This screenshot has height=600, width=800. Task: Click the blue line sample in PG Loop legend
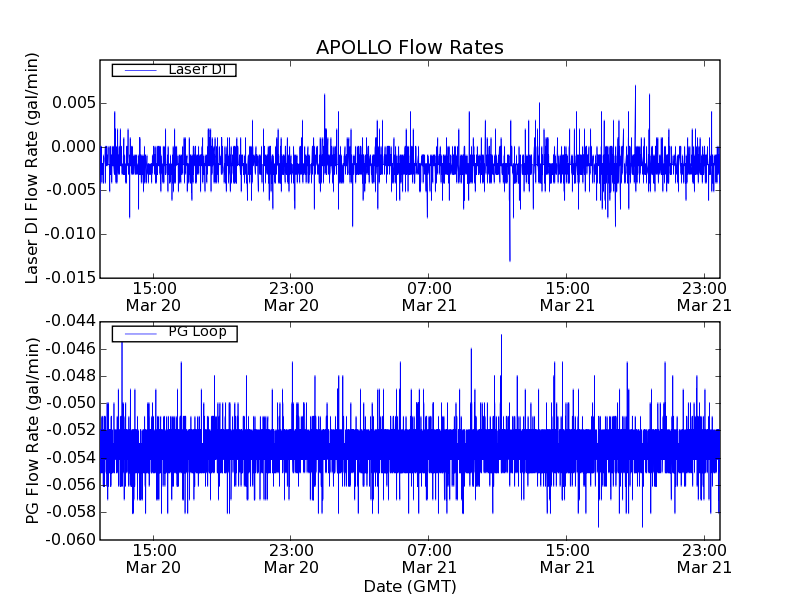pyautogui.click(x=139, y=333)
